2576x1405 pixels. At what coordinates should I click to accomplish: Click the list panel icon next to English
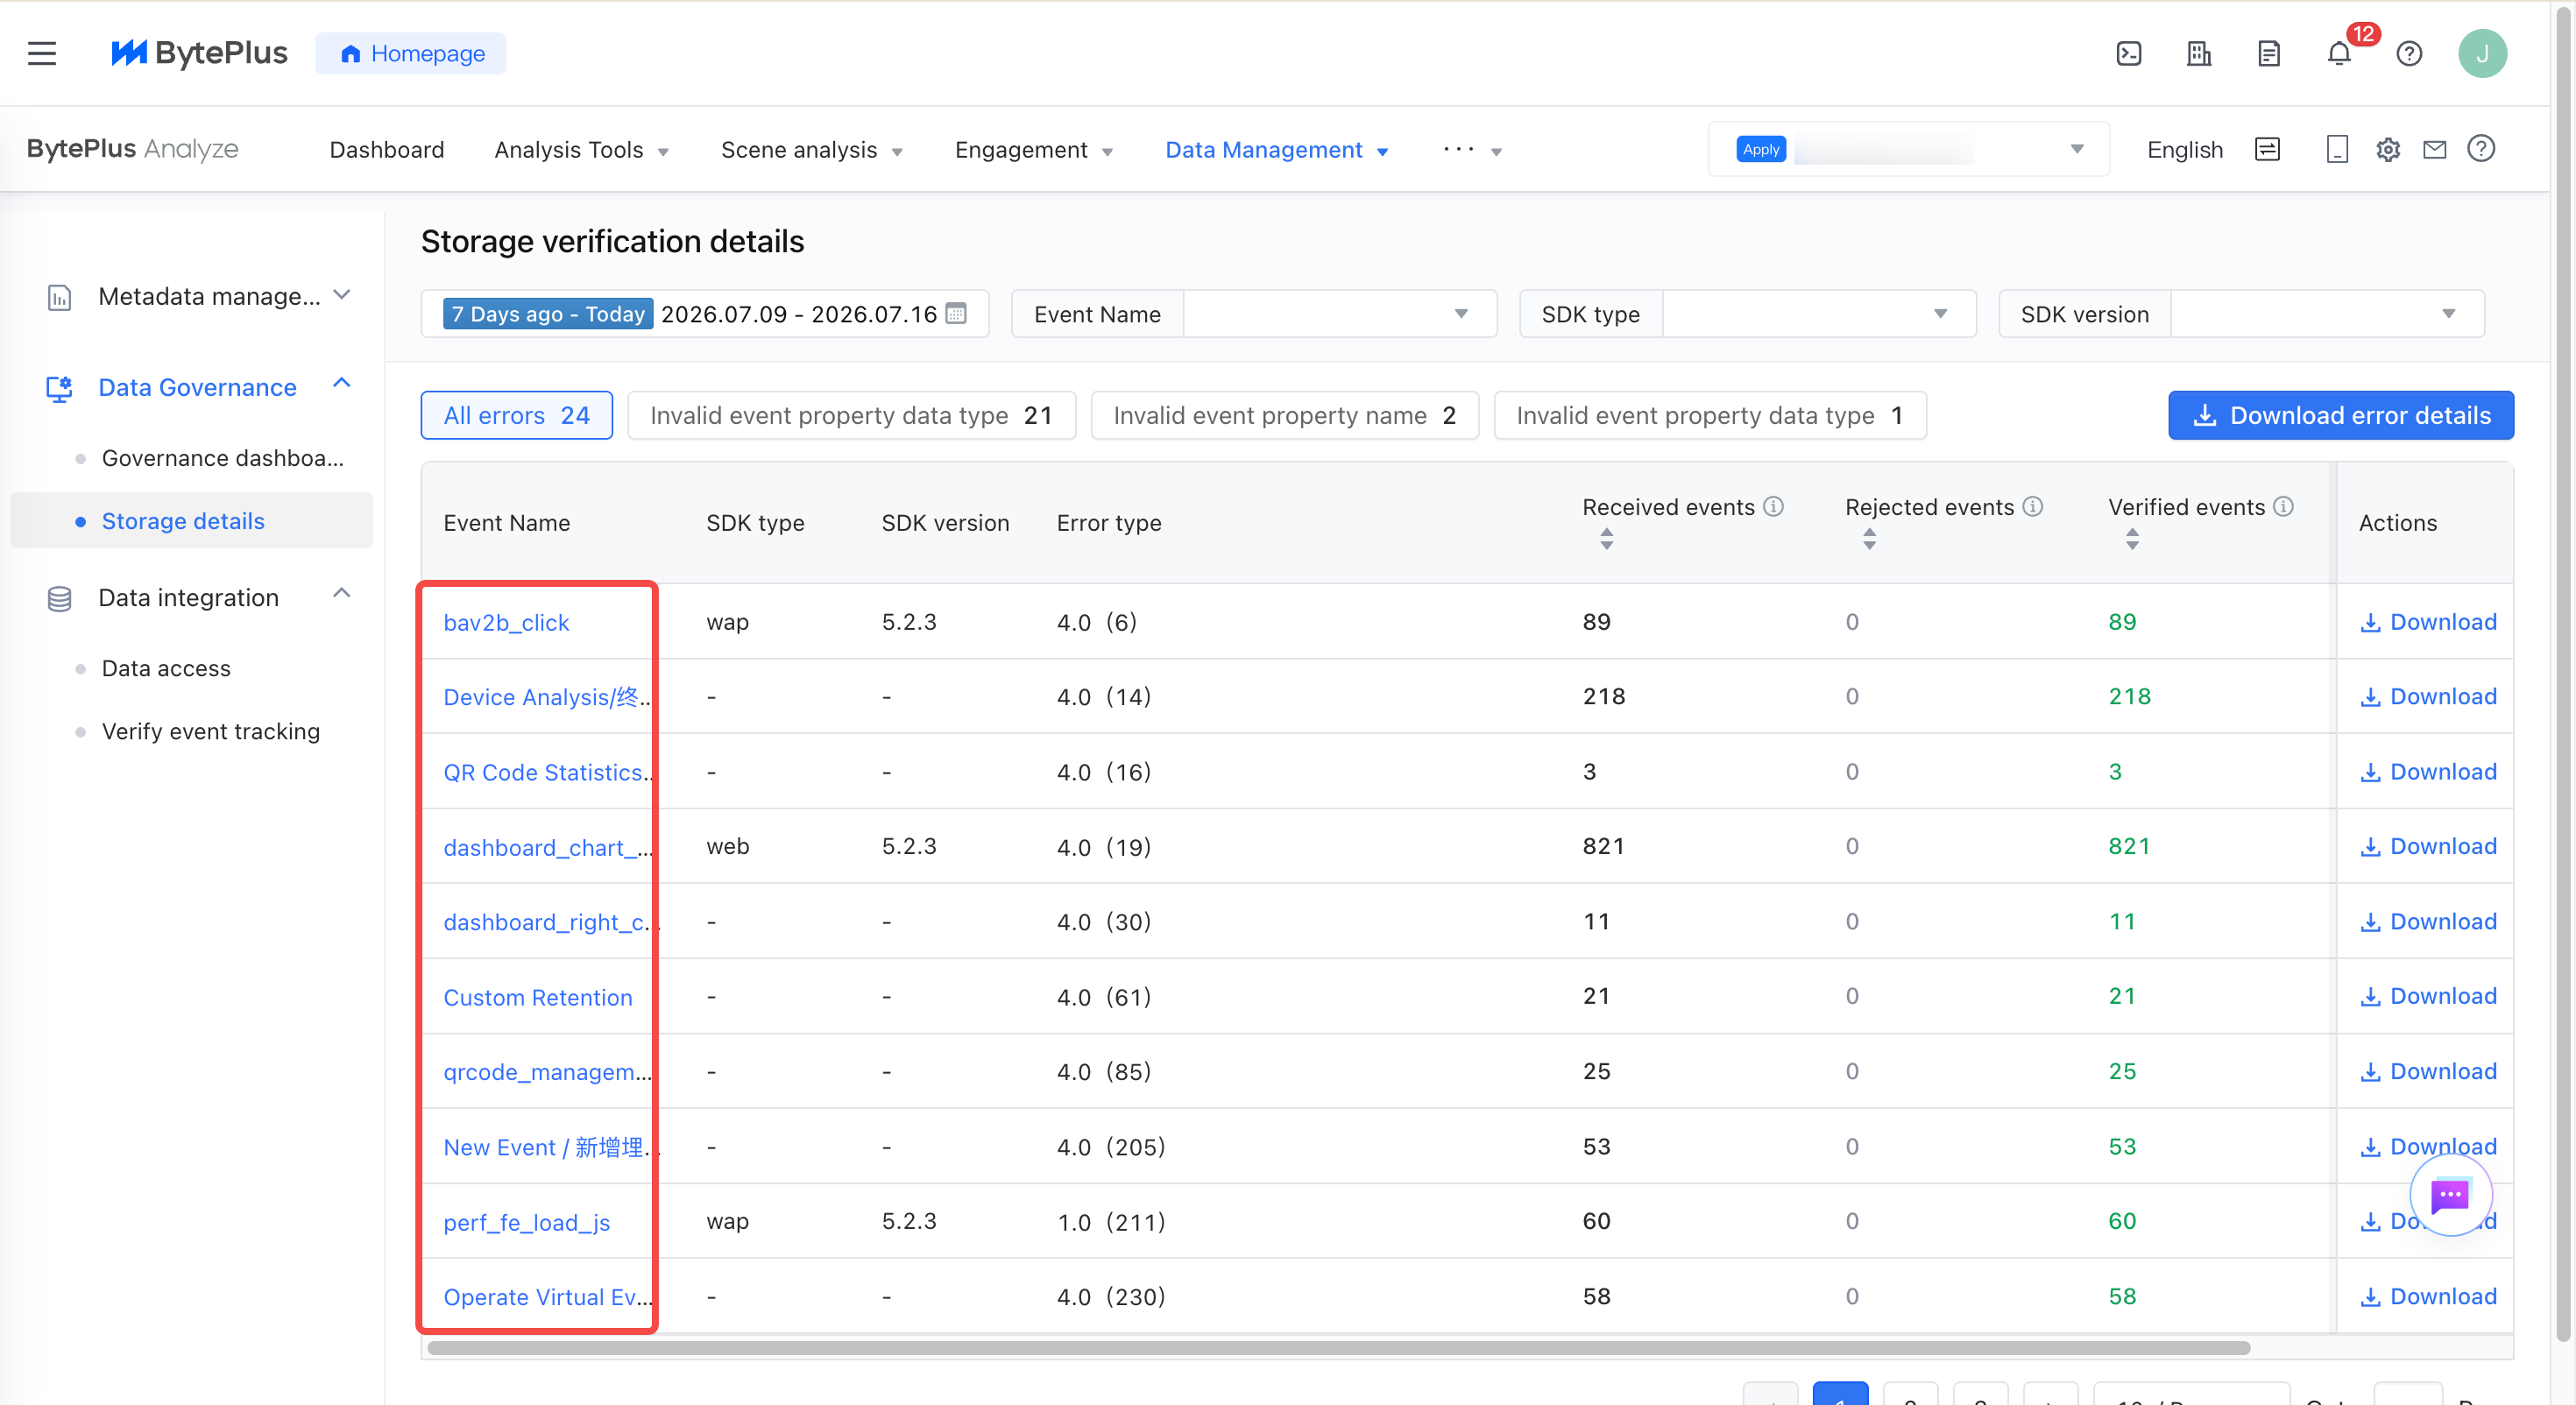tap(2268, 149)
